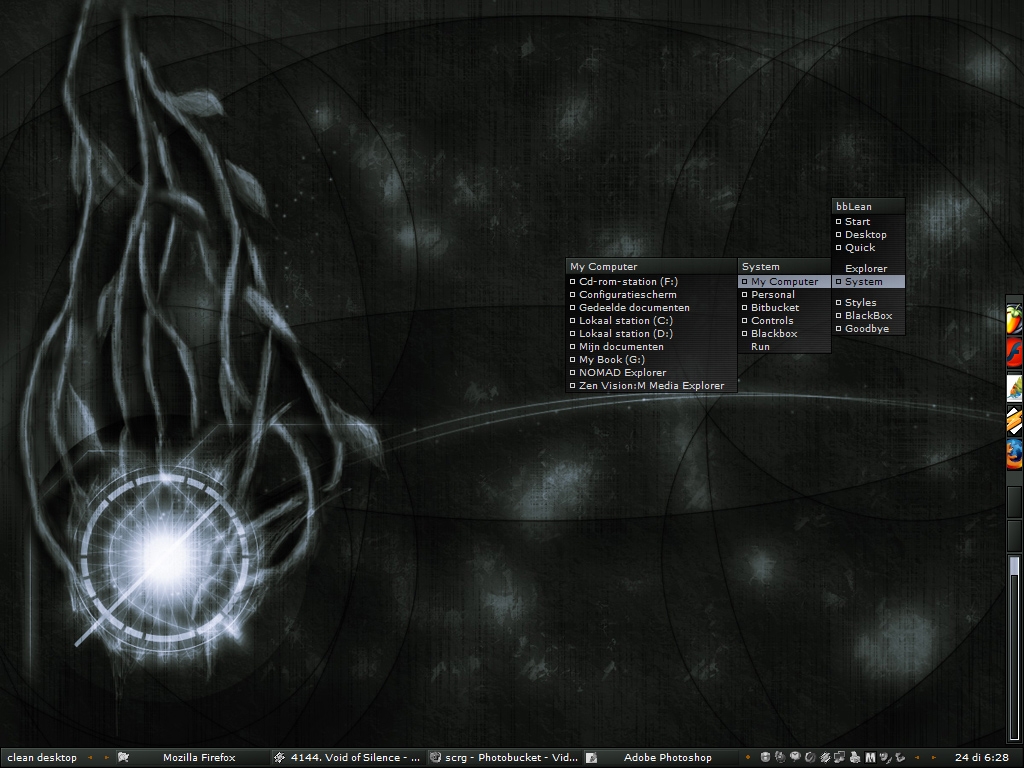Viewport: 1024px width, 768px height.
Task: Choose Blackbox in the System menu
Action: click(x=784, y=334)
